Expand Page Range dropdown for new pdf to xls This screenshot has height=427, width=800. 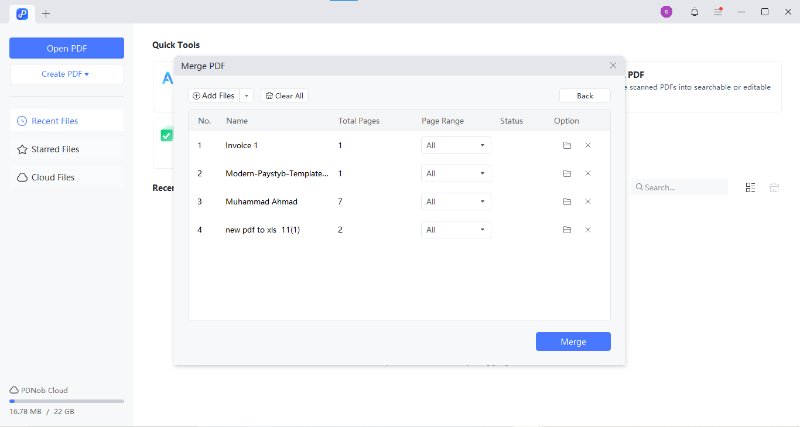coord(456,230)
